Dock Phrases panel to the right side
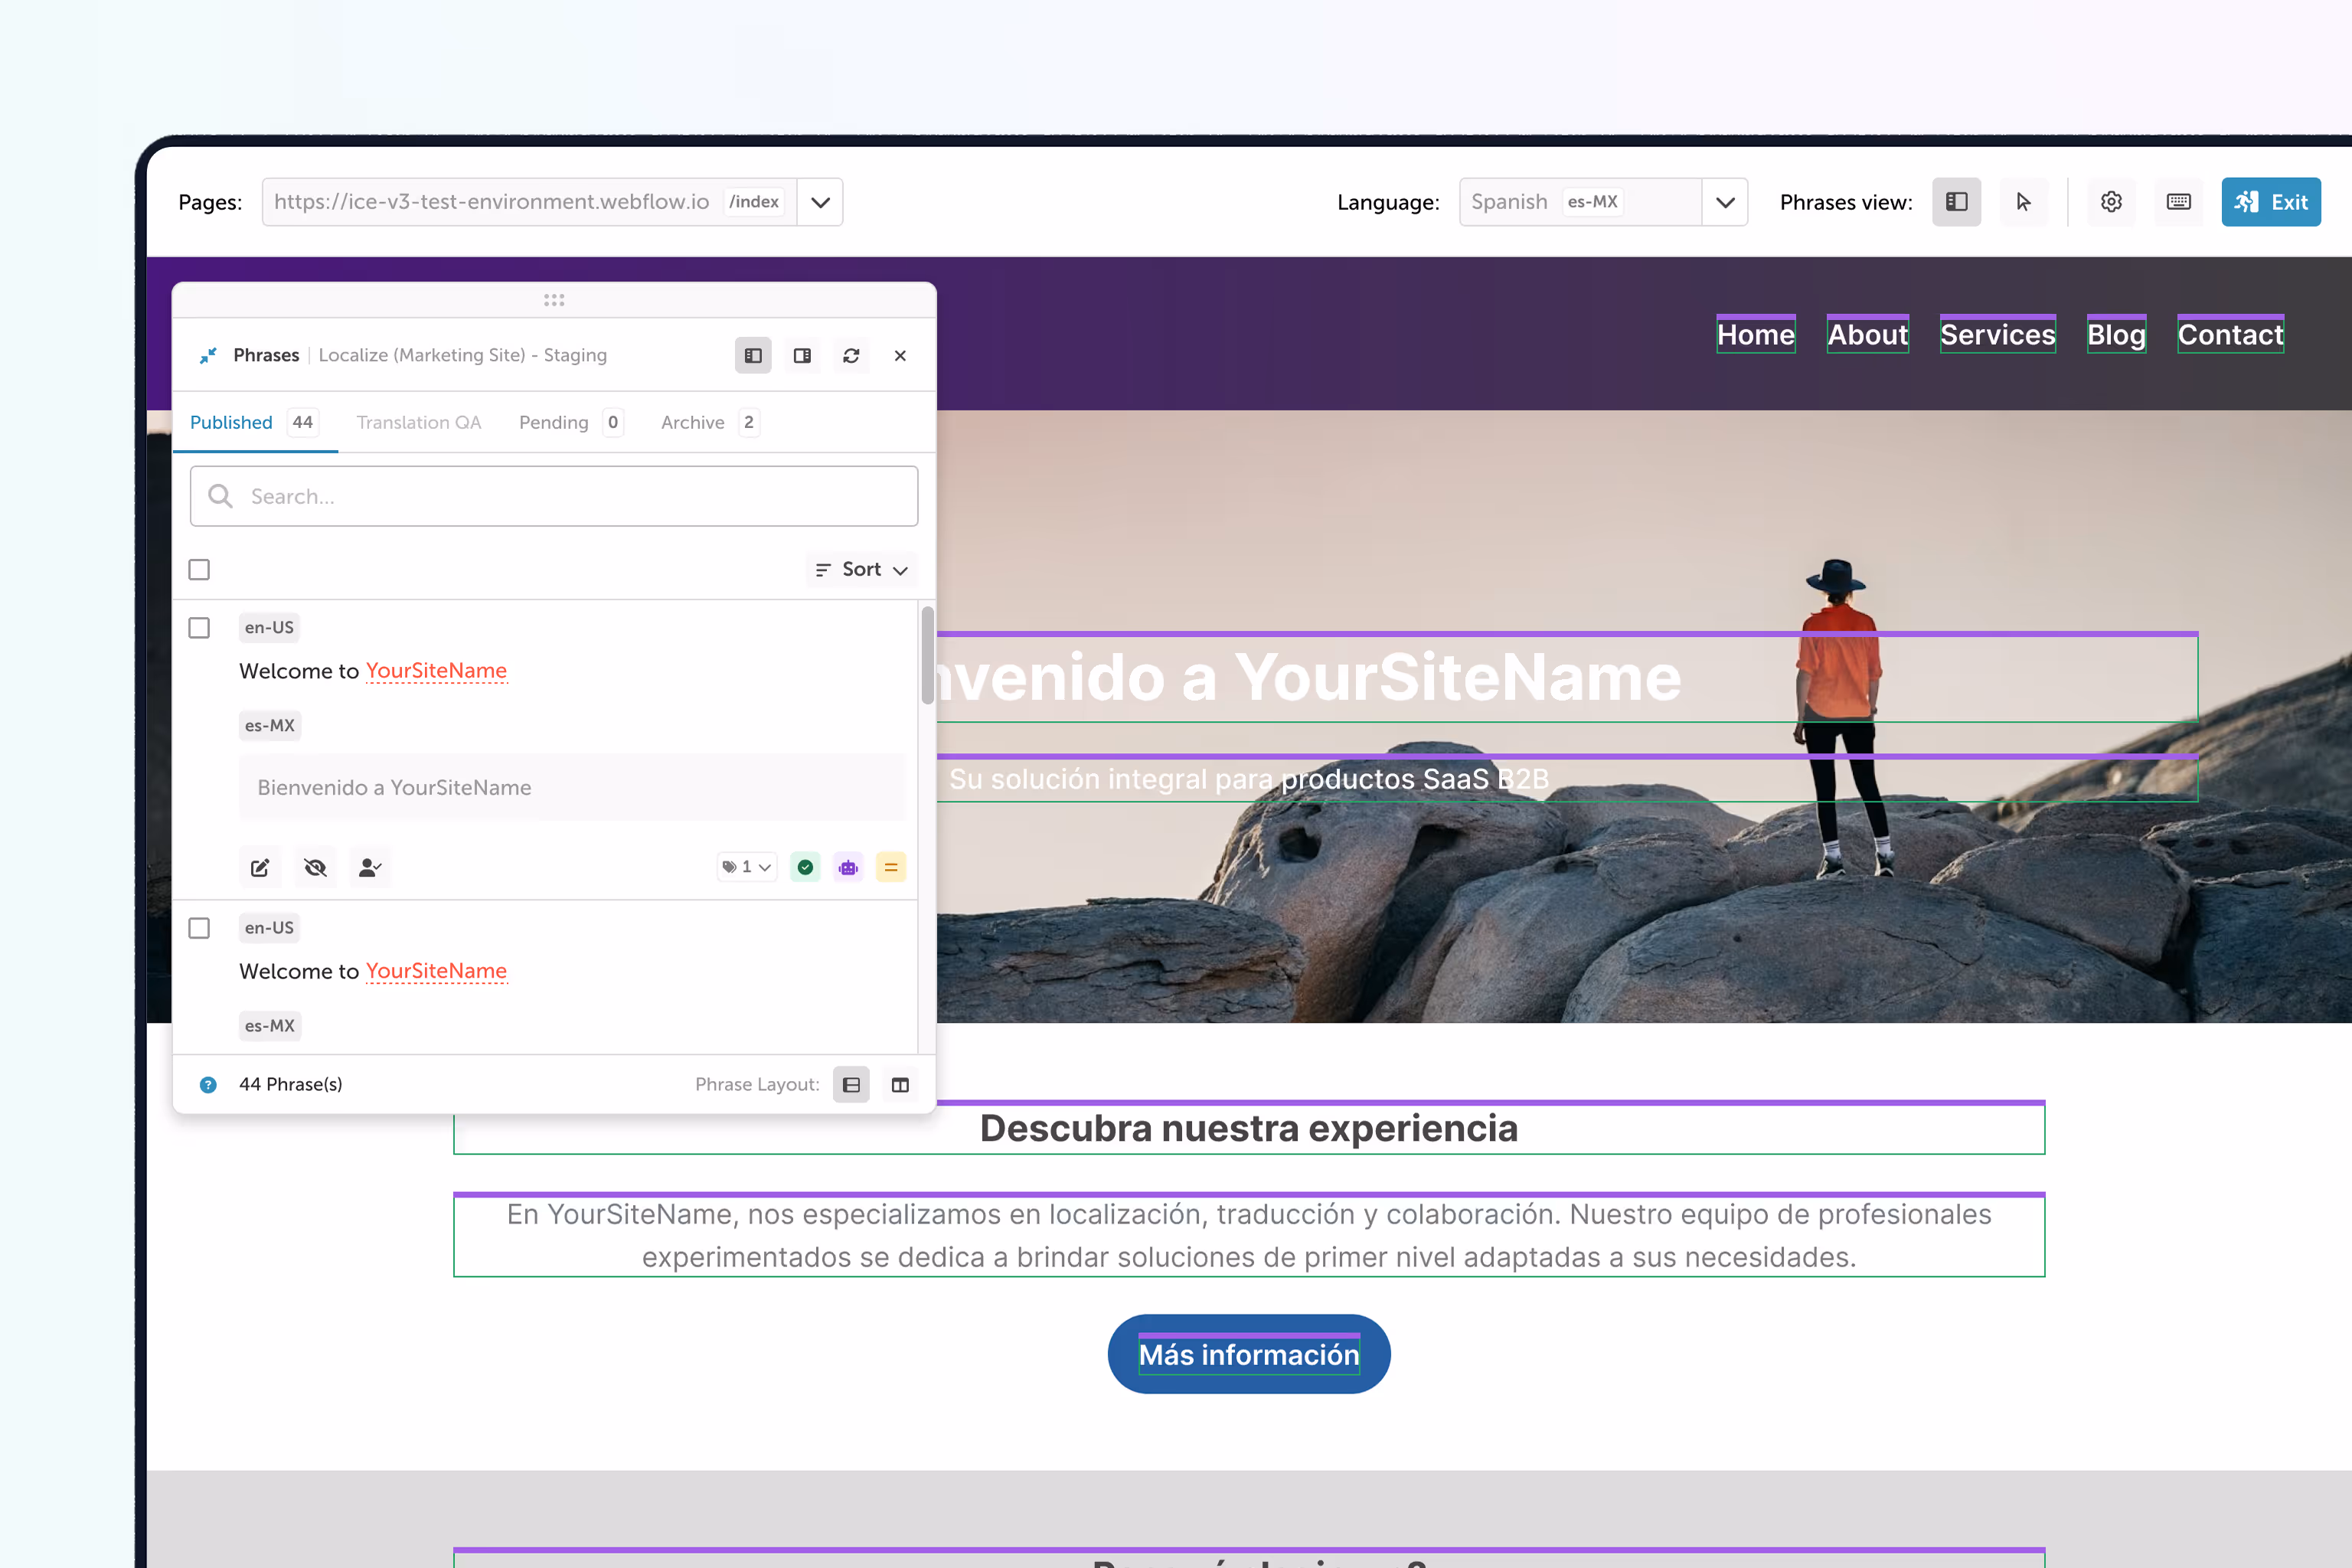This screenshot has width=2352, height=1568. pyautogui.click(x=802, y=356)
